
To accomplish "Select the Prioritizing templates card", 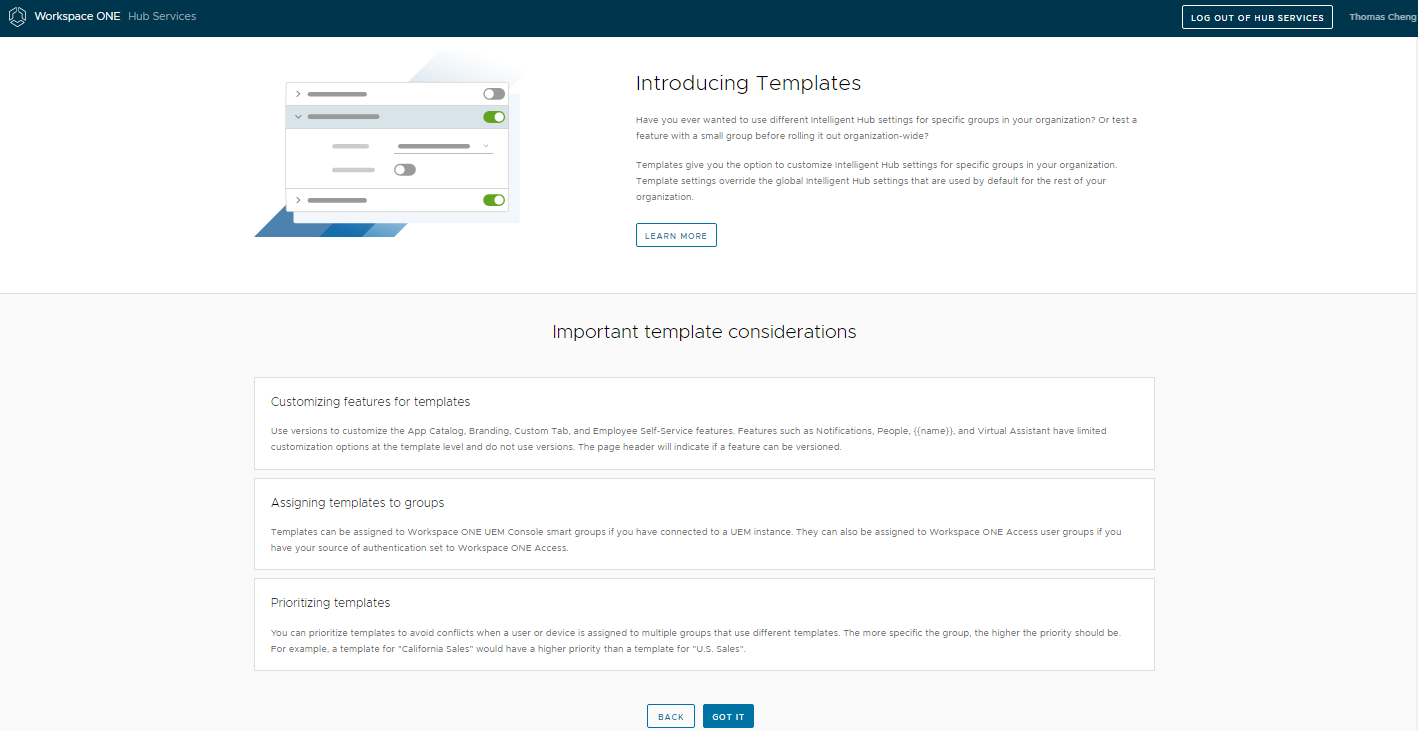I will [x=704, y=624].
